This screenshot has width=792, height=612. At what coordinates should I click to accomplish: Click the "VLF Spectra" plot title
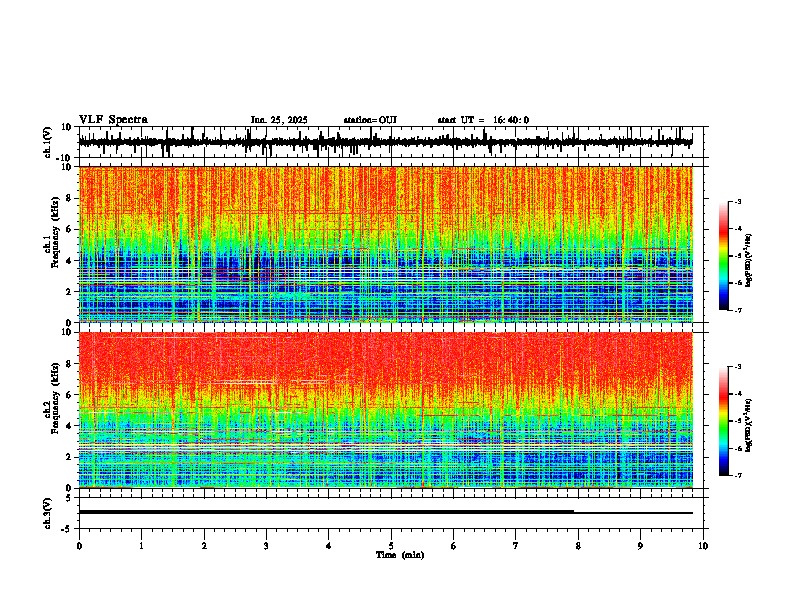point(113,120)
